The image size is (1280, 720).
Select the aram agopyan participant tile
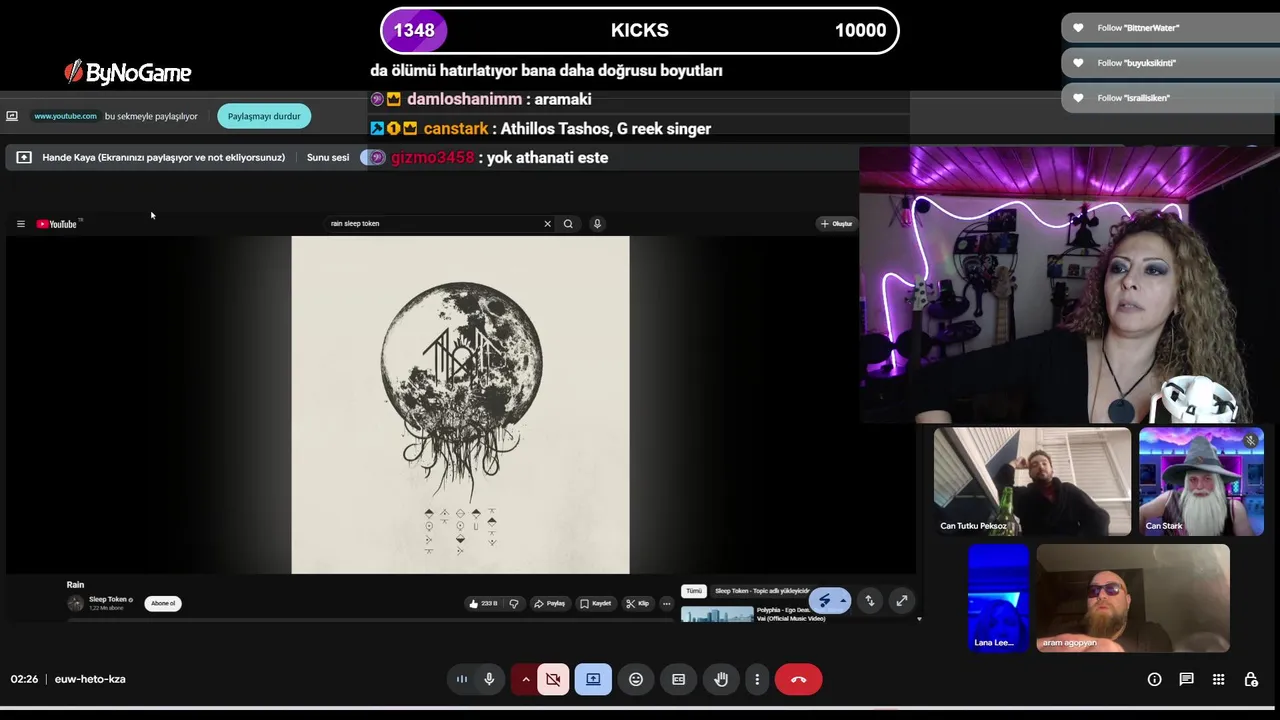tap(1133, 598)
